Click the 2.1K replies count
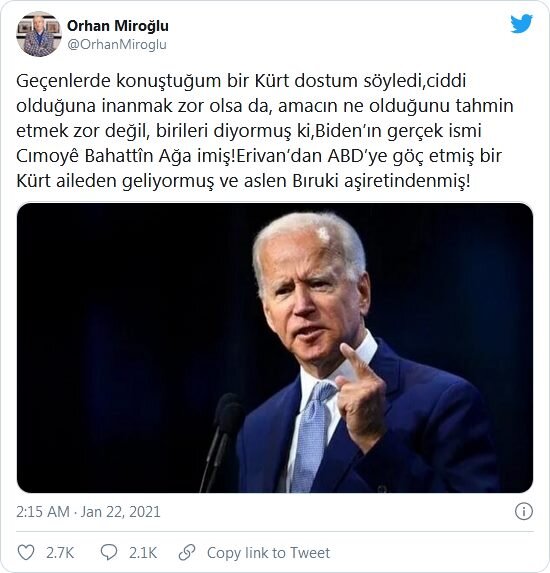This screenshot has height=573, width=550. pyautogui.click(x=143, y=553)
